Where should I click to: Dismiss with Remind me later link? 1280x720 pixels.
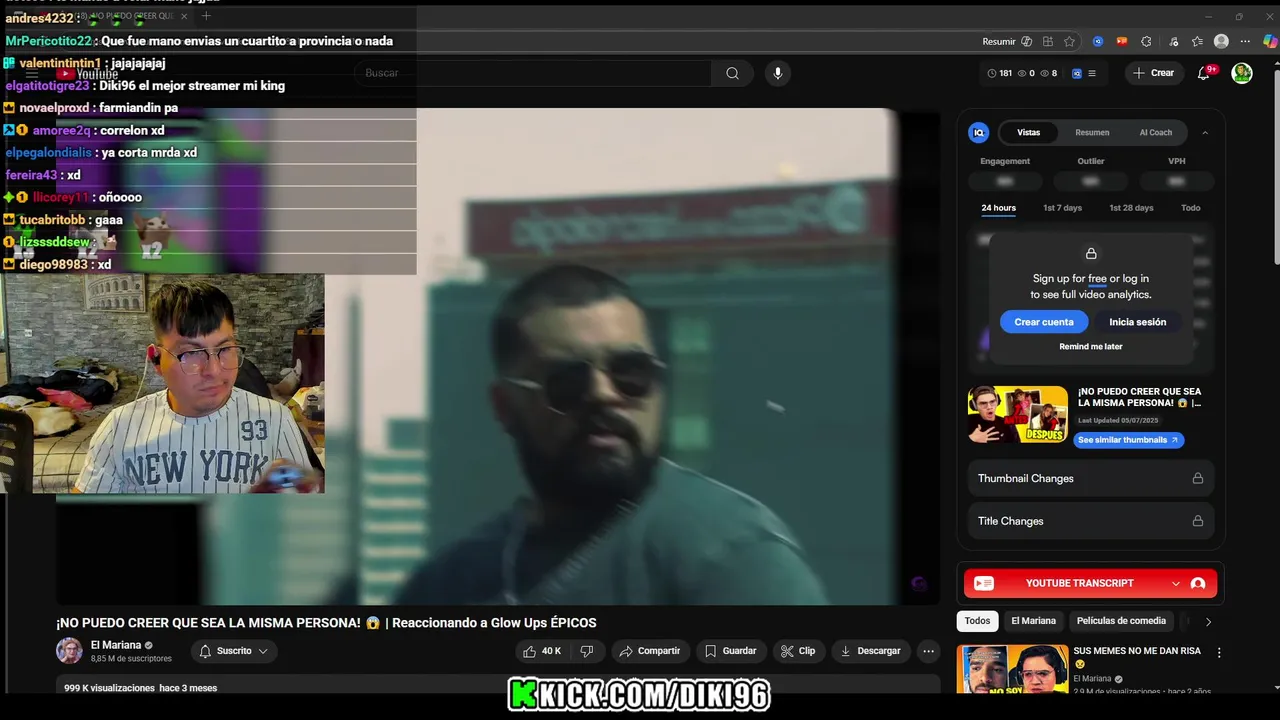(x=1091, y=347)
